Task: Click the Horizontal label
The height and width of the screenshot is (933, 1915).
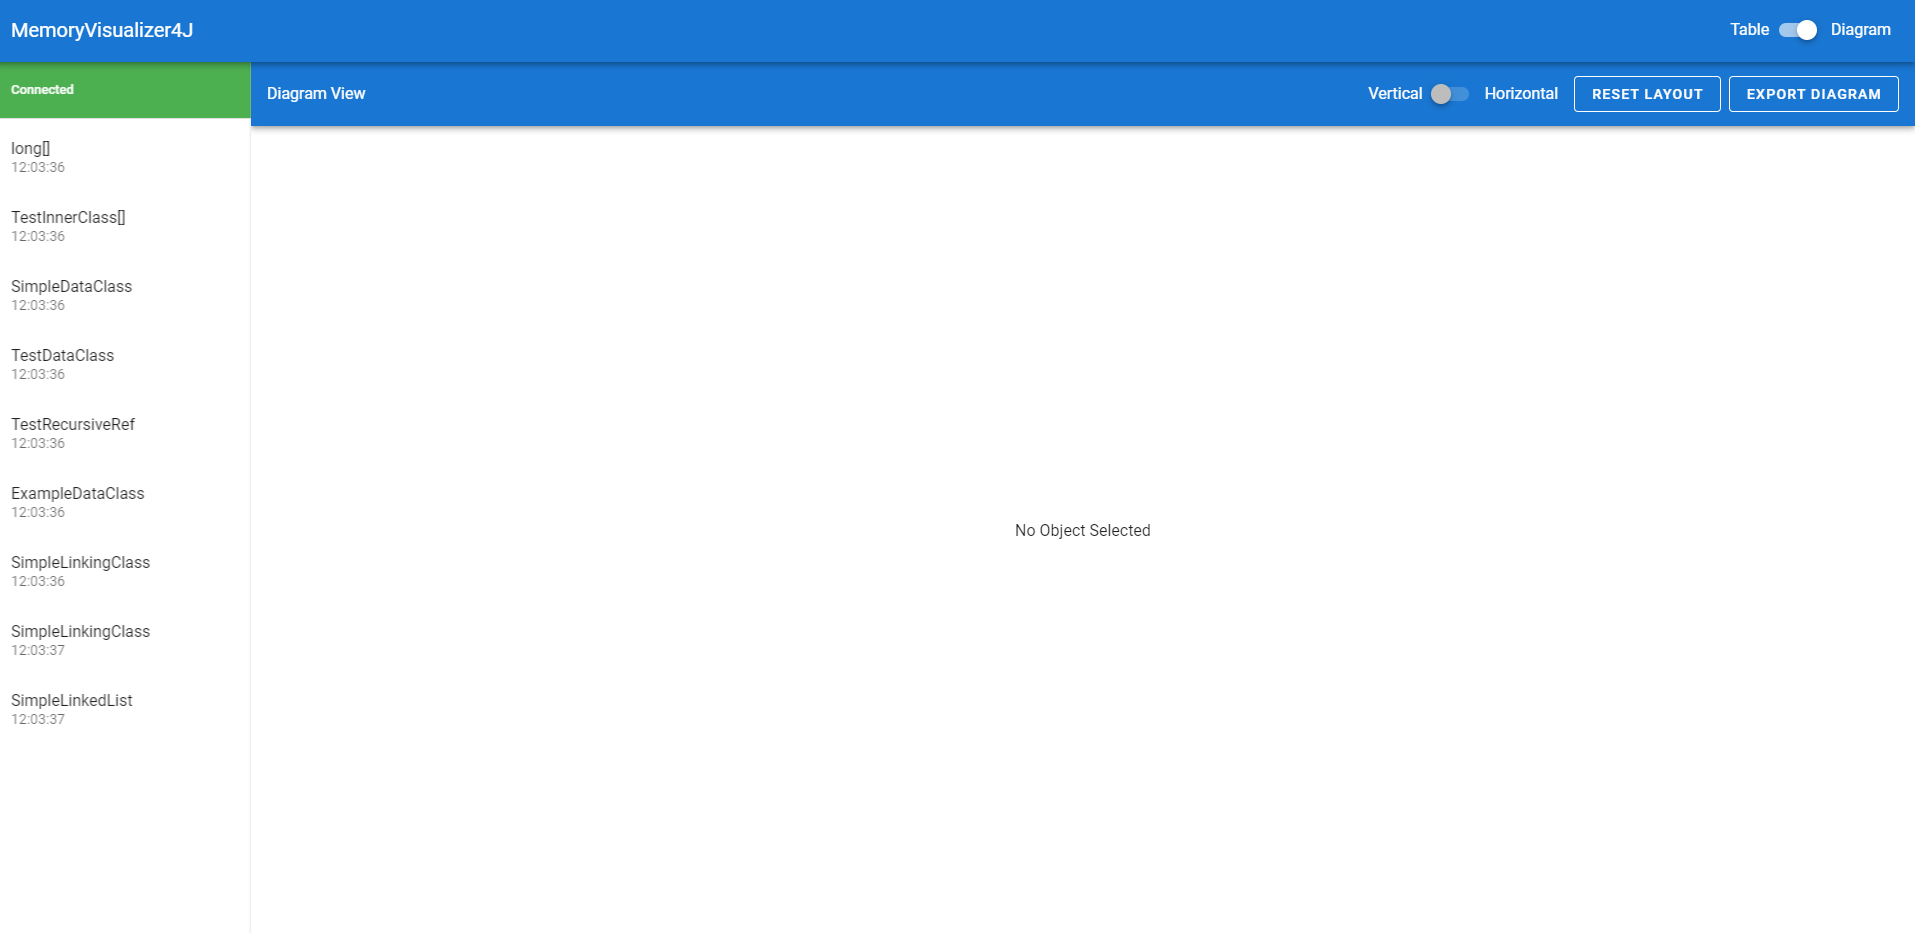Action: (x=1521, y=94)
